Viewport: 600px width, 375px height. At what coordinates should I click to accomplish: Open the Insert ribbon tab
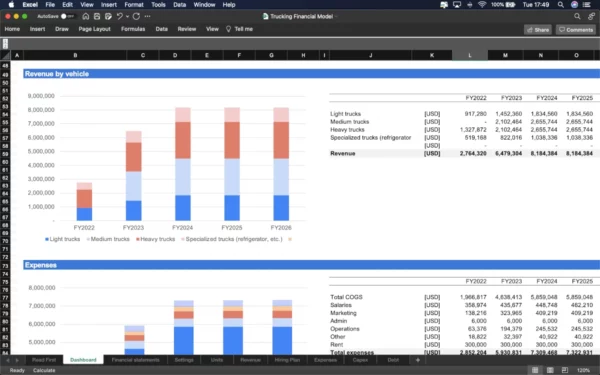click(38, 29)
